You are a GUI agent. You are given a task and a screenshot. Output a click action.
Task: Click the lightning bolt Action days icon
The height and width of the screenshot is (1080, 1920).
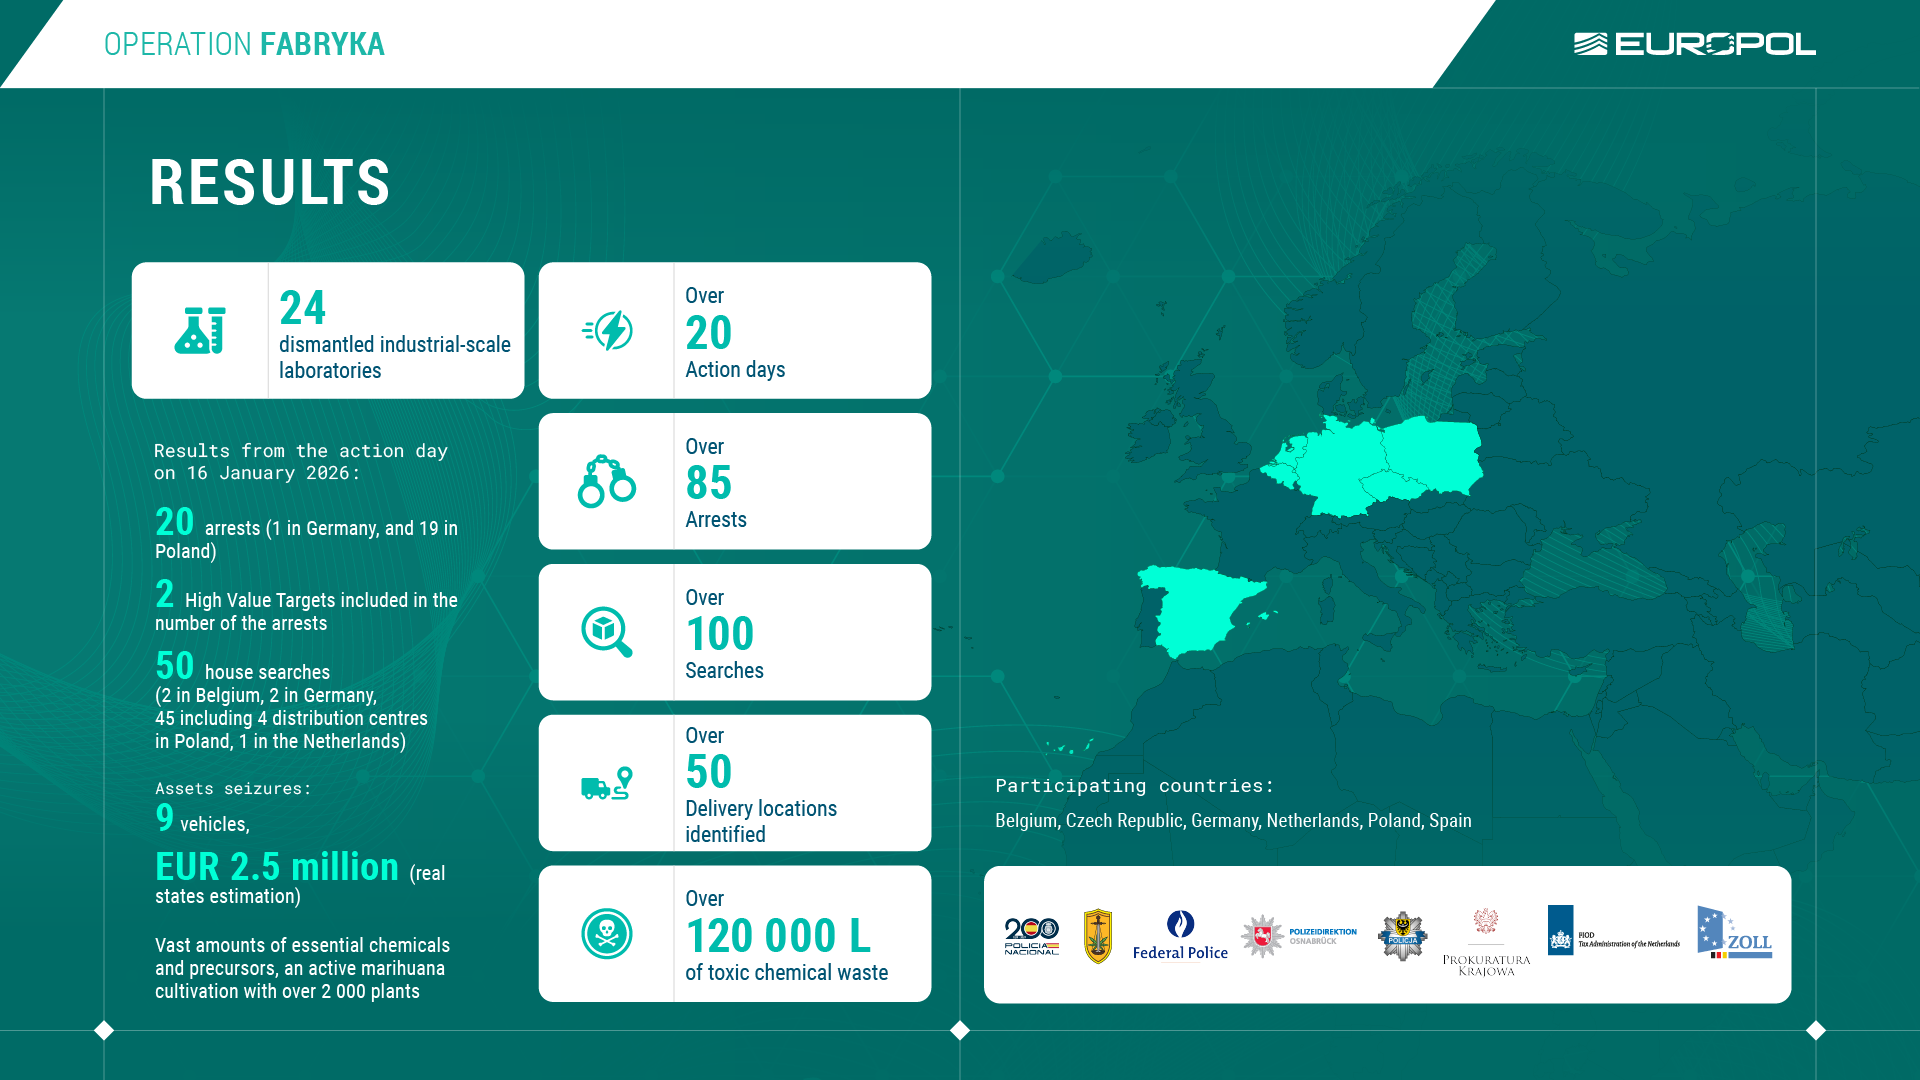coord(607,331)
